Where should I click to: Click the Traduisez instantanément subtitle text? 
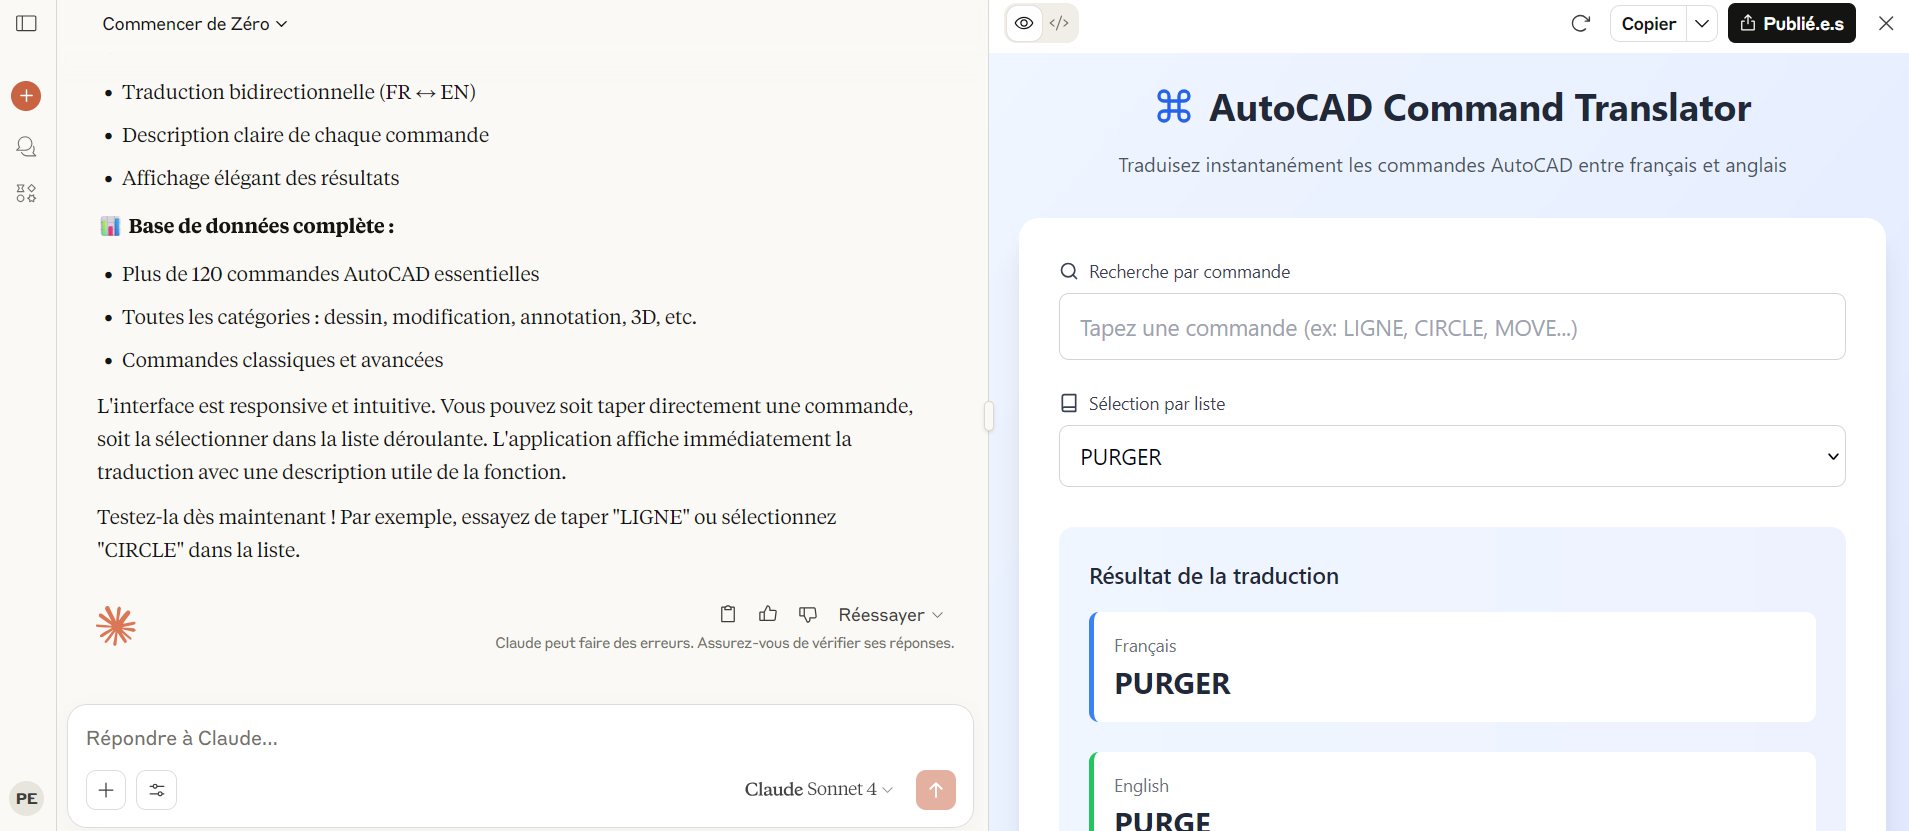(1452, 165)
